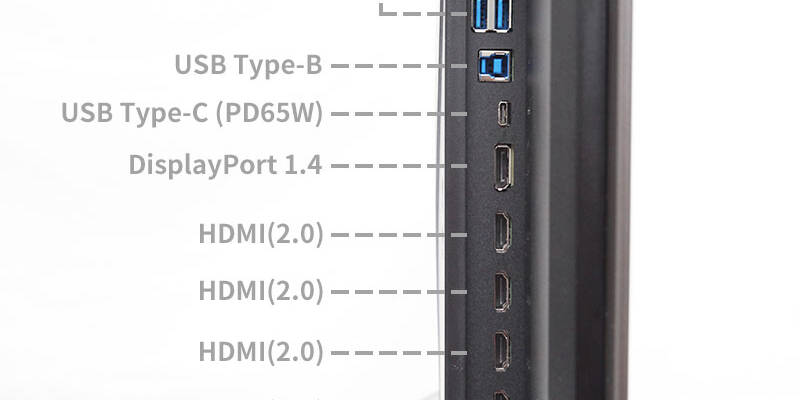This screenshot has height=400, width=800.
Task: Click the third HDMI(2.0) label
Action: point(261,352)
